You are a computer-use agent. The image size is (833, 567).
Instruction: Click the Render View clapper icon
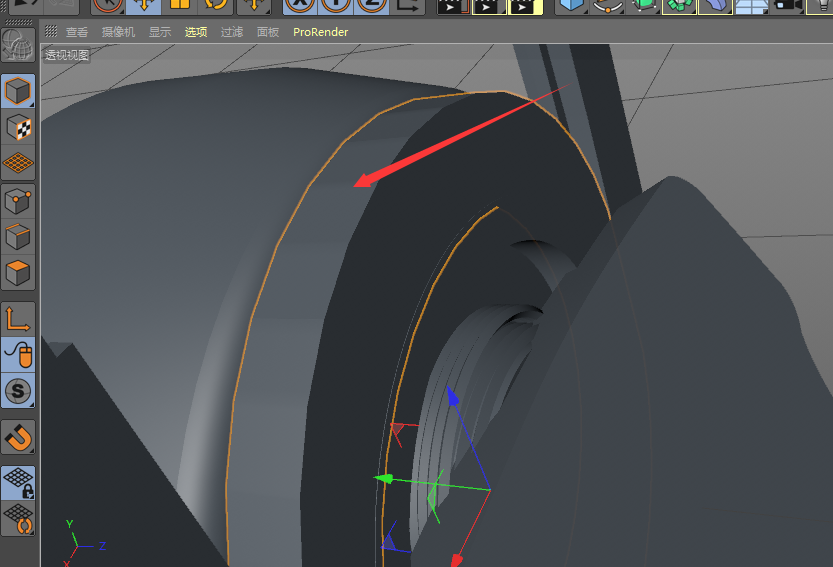pyautogui.click(x=453, y=6)
